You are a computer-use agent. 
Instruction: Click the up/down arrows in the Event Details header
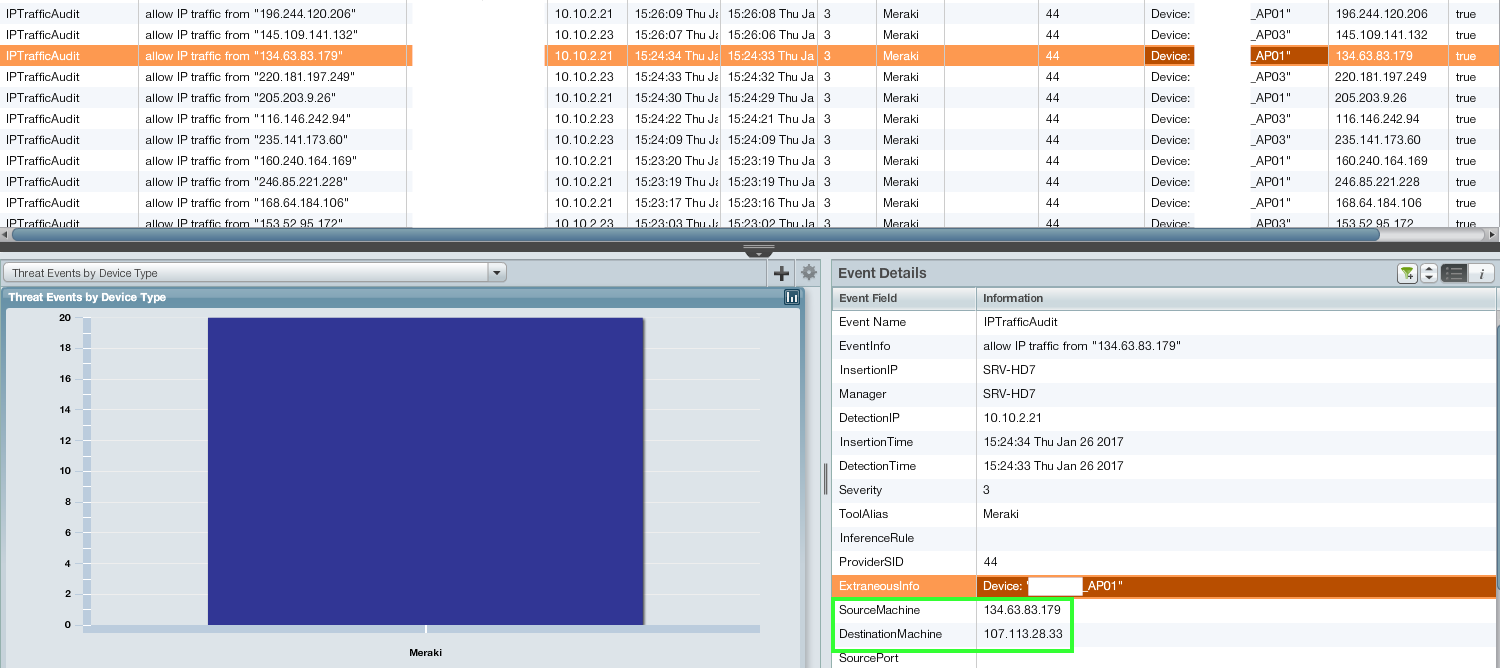(1429, 273)
